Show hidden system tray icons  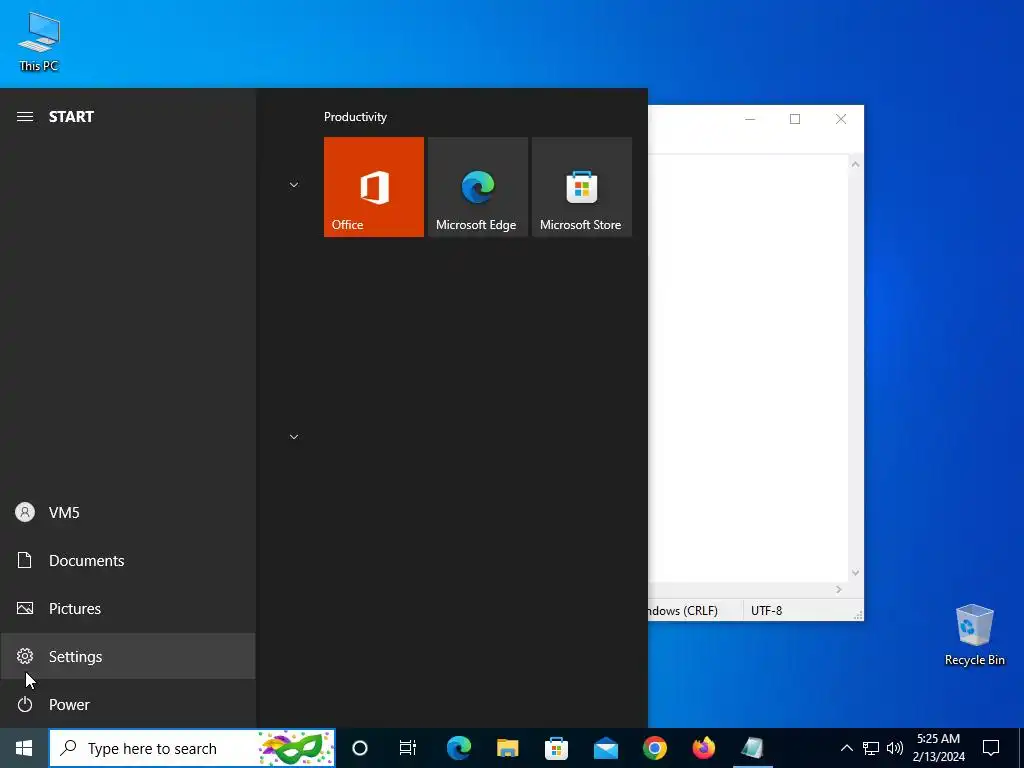(x=846, y=748)
